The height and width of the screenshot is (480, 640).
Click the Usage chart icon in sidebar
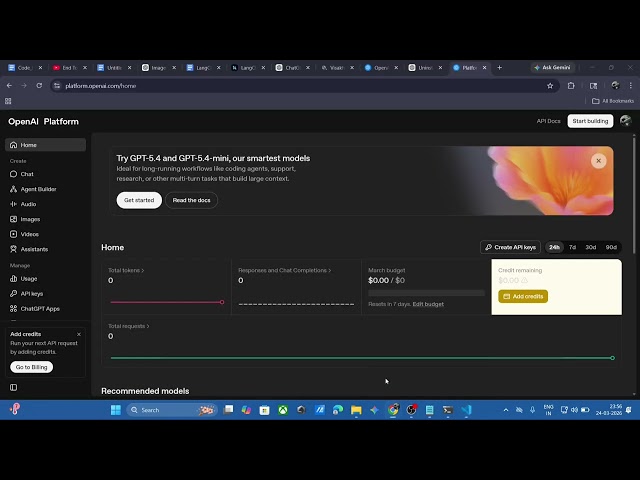(x=13, y=278)
